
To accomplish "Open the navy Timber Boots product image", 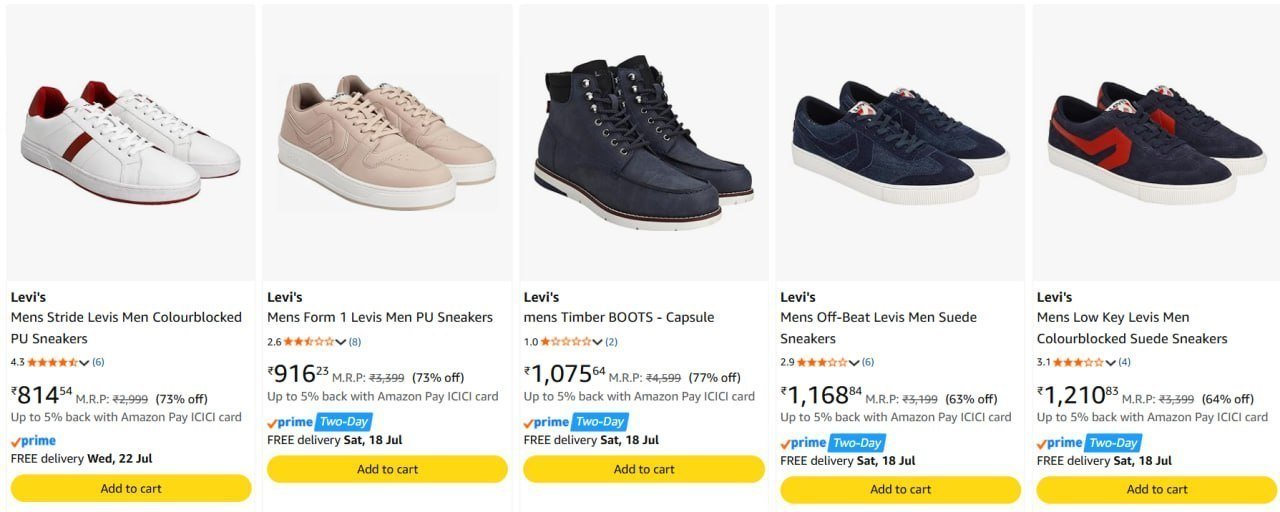I will coord(644,142).
